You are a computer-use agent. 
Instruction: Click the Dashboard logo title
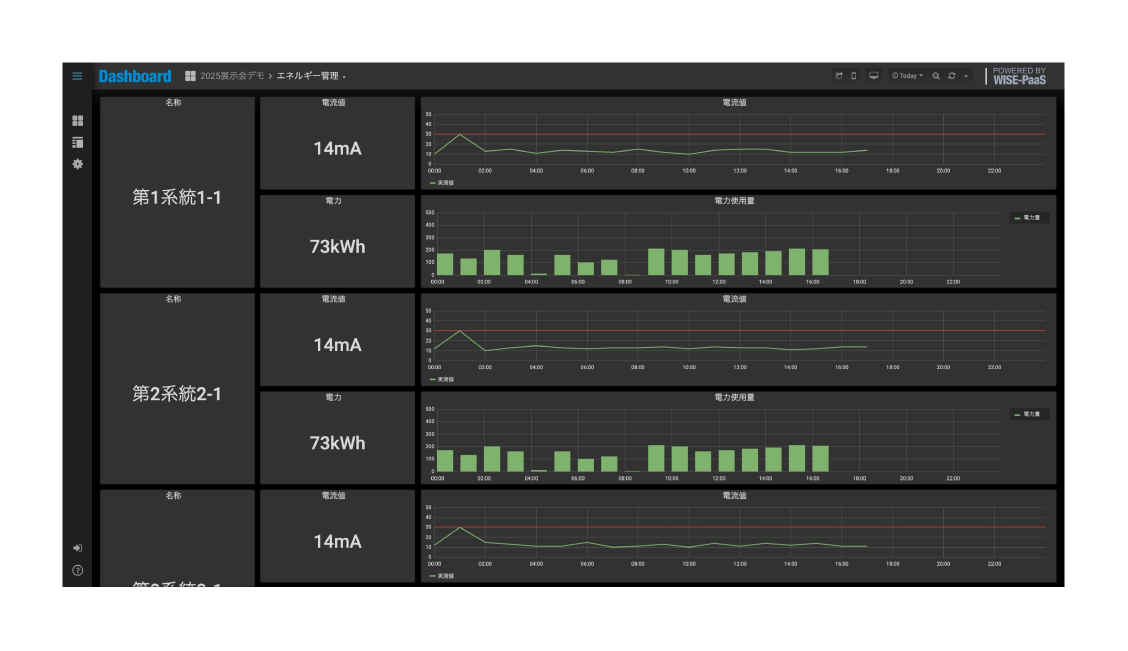pos(135,76)
